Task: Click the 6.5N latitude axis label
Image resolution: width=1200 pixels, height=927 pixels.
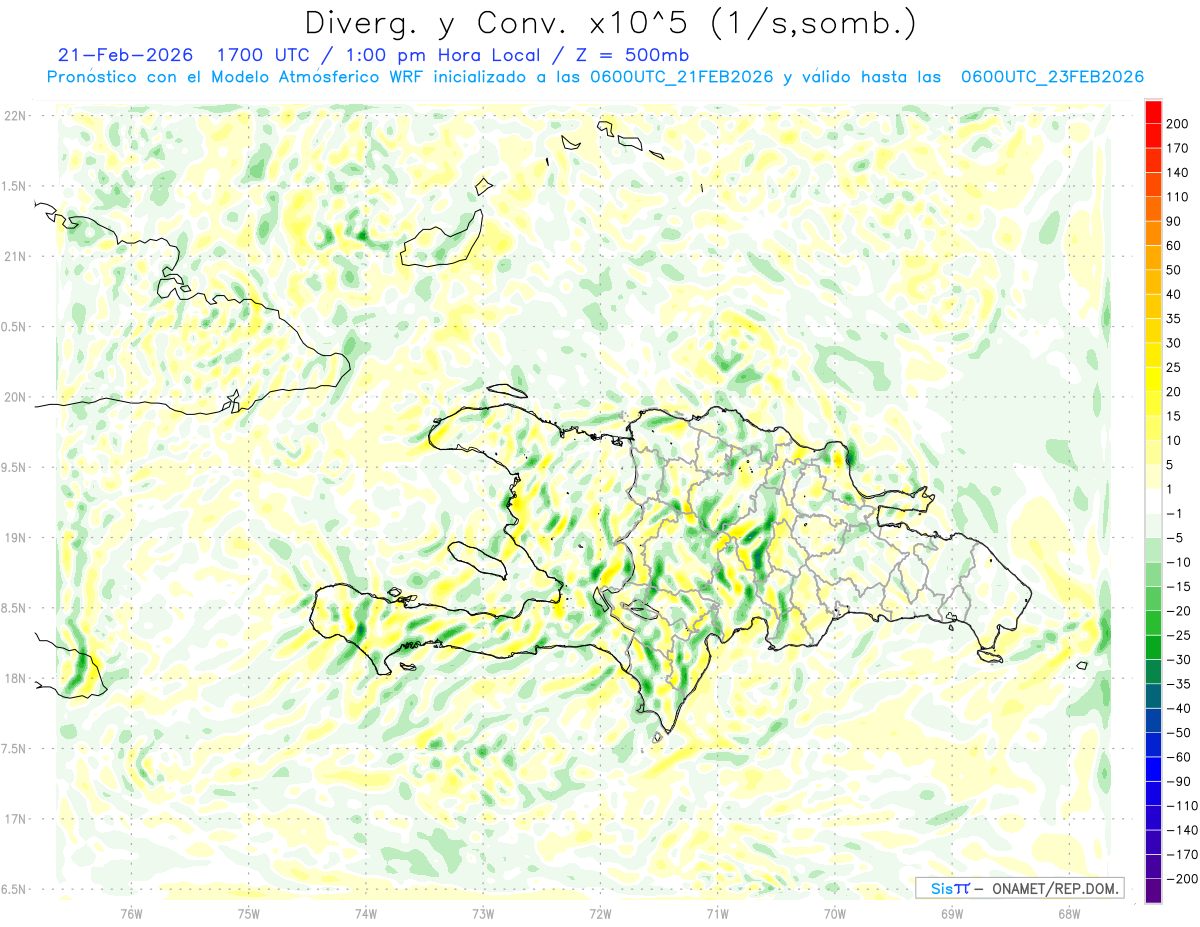Action: tap(15, 889)
